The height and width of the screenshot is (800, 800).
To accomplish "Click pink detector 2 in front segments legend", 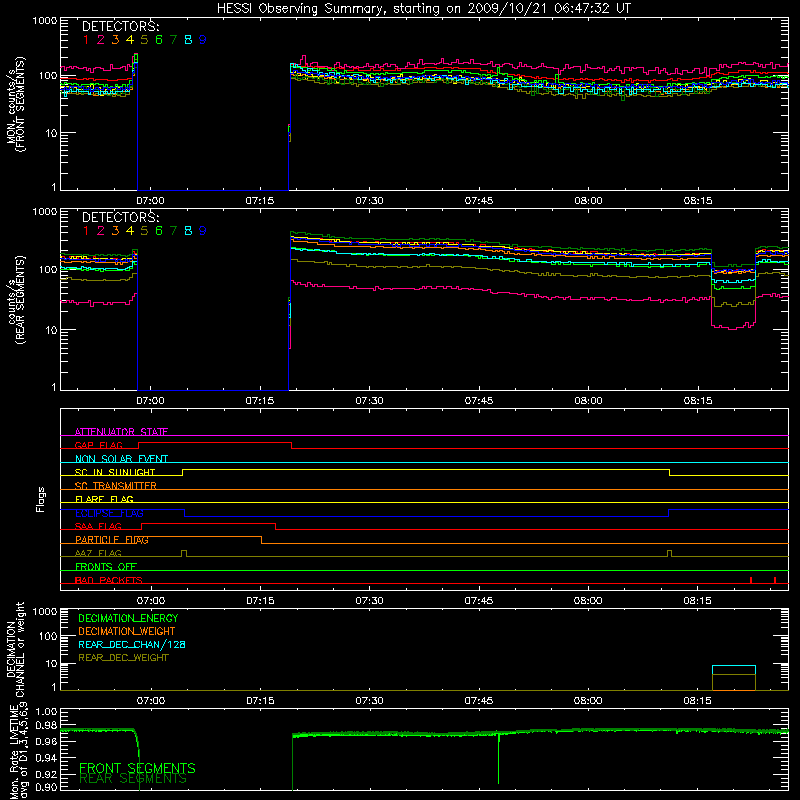I will tap(101, 40).
